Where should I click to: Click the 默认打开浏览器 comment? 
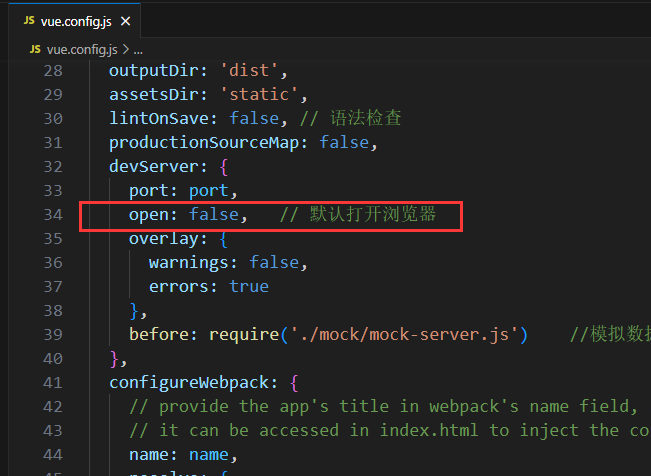pos(358,214)
